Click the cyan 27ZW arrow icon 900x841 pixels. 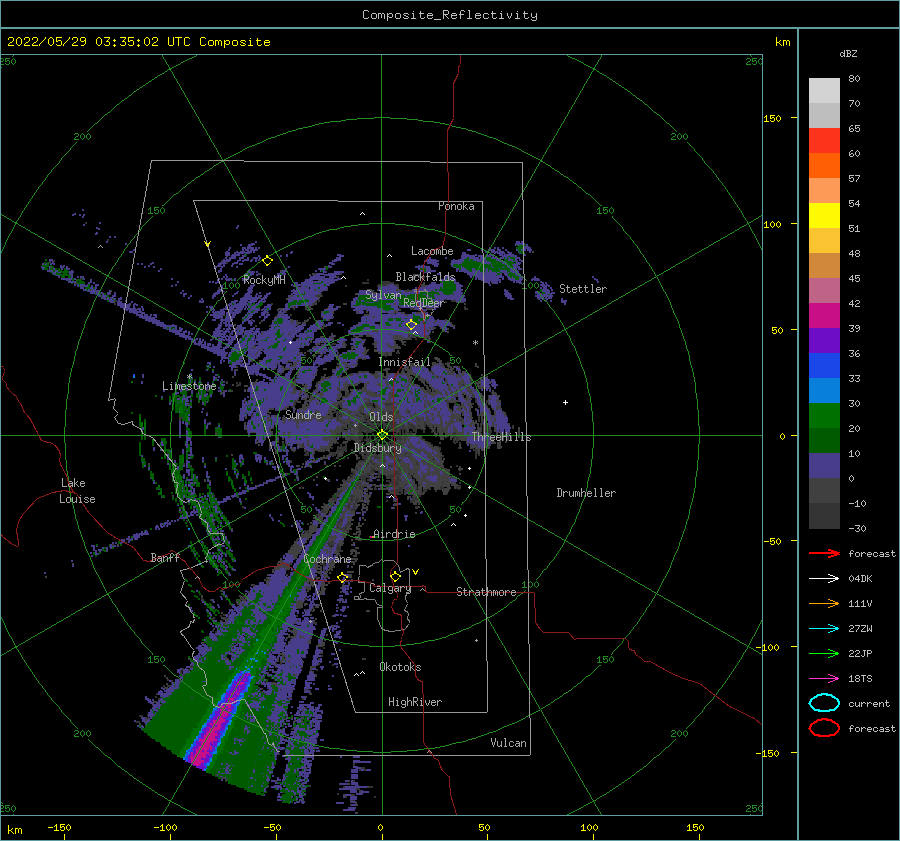tap(824, 629)
